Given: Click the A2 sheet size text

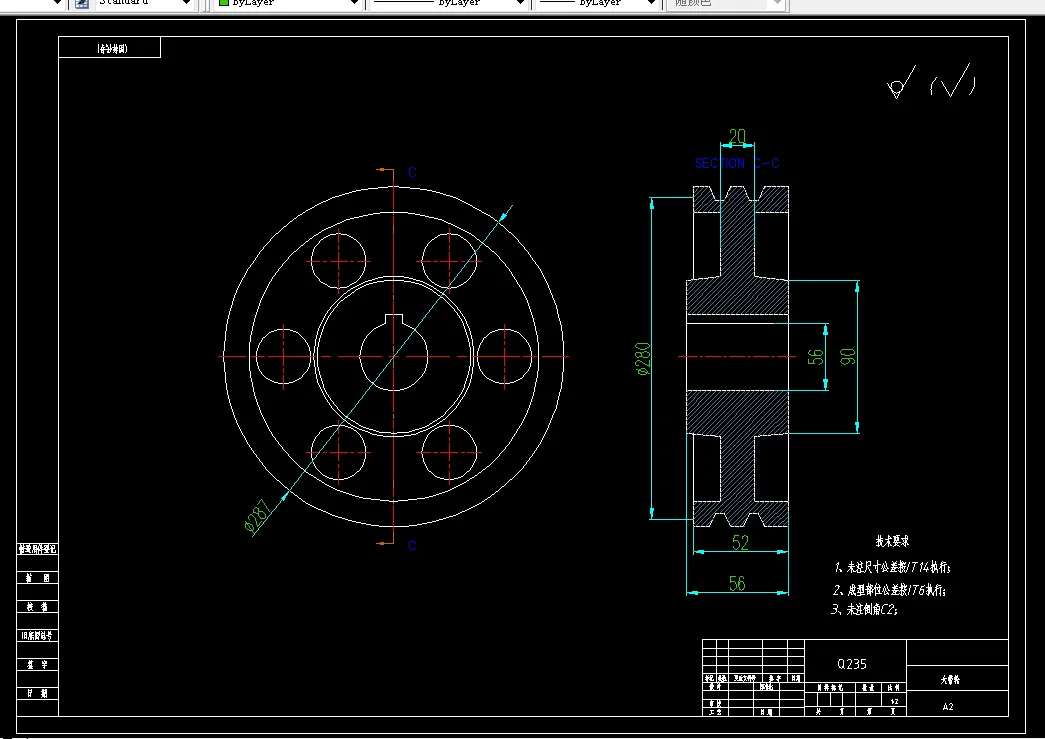Looking at the screenshot, I should pyautogui.click(x=948, y=706).
